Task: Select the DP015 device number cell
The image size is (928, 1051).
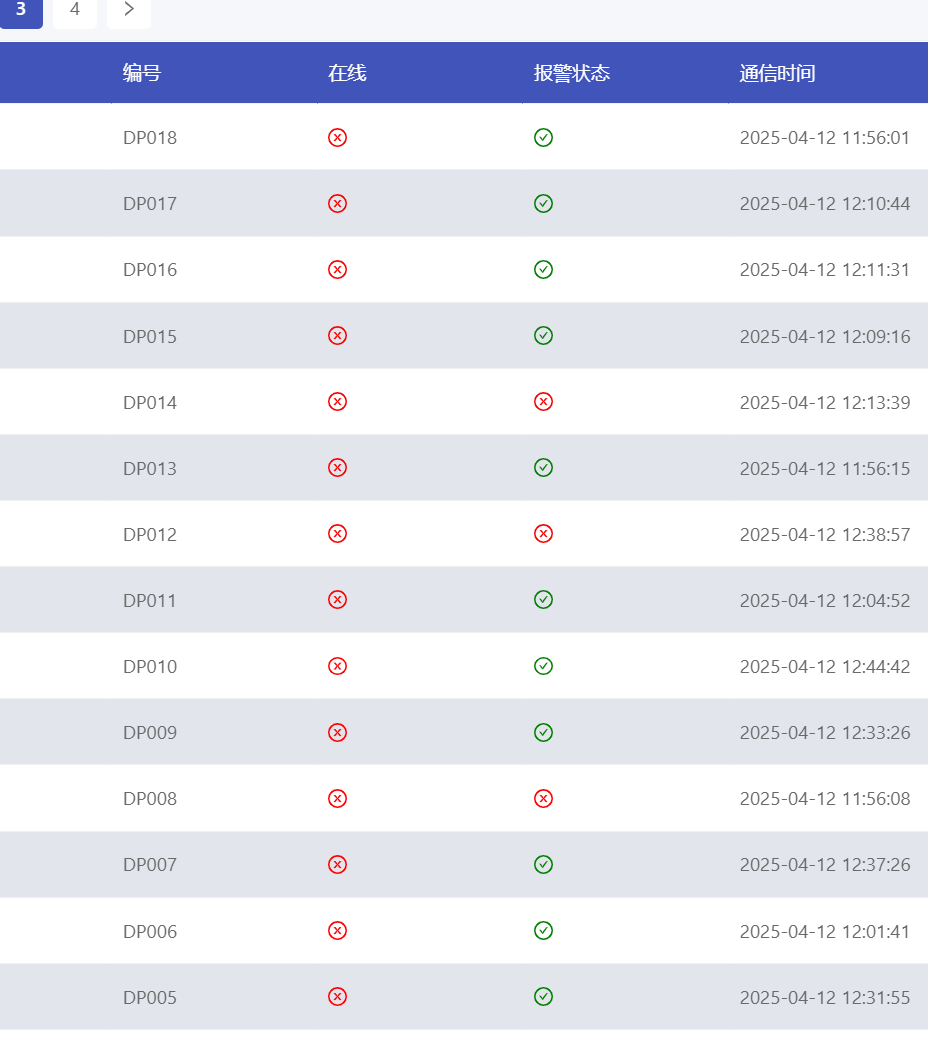Action: [x=150, y=336]
